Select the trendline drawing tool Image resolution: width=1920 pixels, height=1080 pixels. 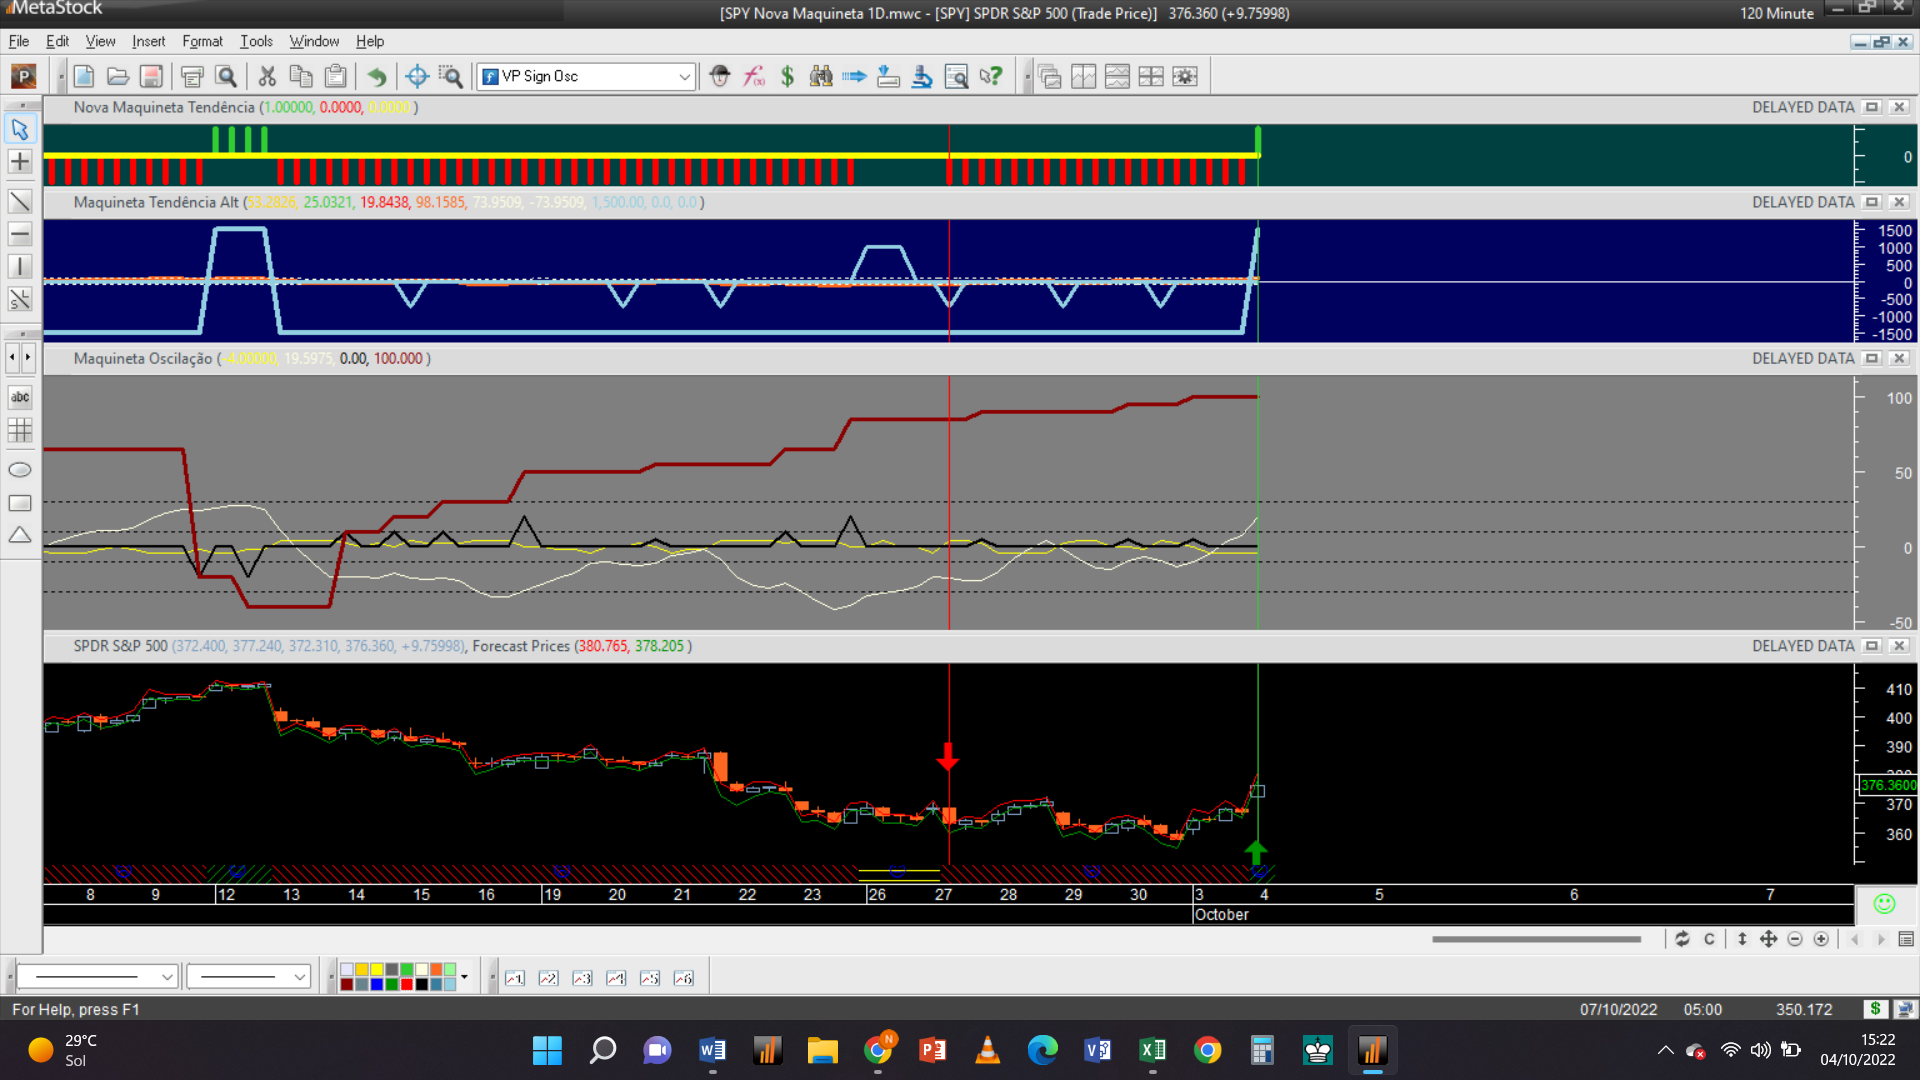coord(20,201)
